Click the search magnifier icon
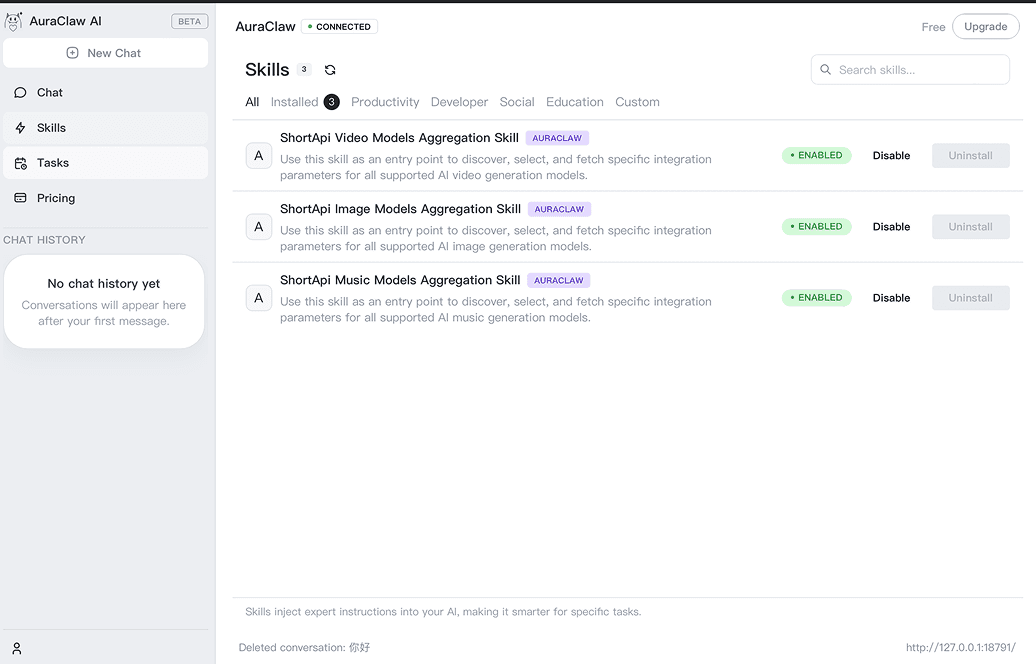Image resolution: width=1036 pixels, height=664 pixels. pos(825,69)
